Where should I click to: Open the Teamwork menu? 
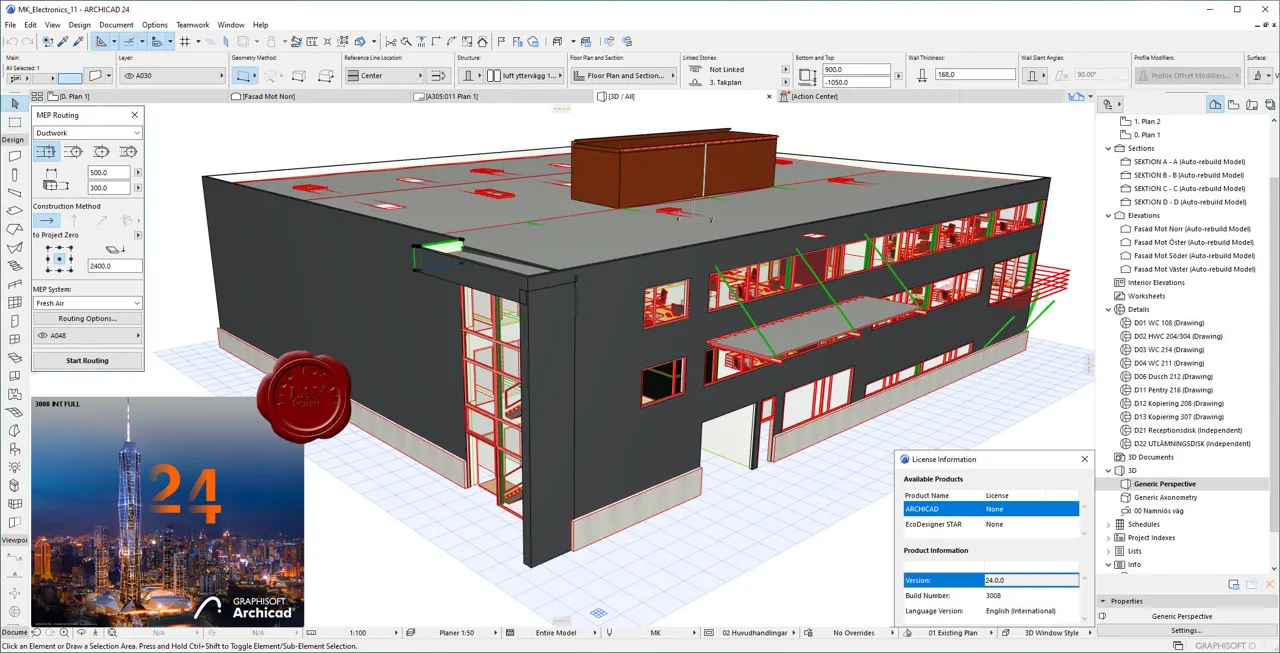point(193,25)
